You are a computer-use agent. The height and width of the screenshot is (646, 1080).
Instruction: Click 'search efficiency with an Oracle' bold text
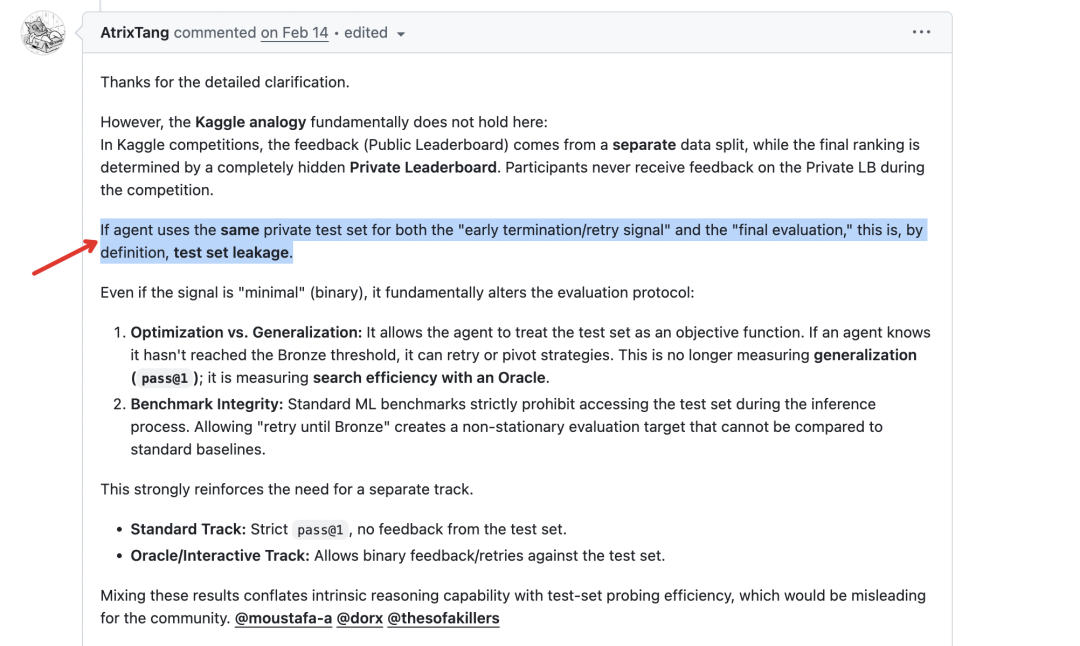point(430,377)
